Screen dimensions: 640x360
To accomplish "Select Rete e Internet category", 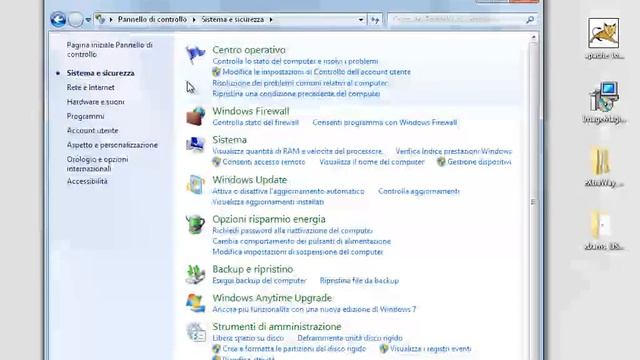I will click(91, 87).
